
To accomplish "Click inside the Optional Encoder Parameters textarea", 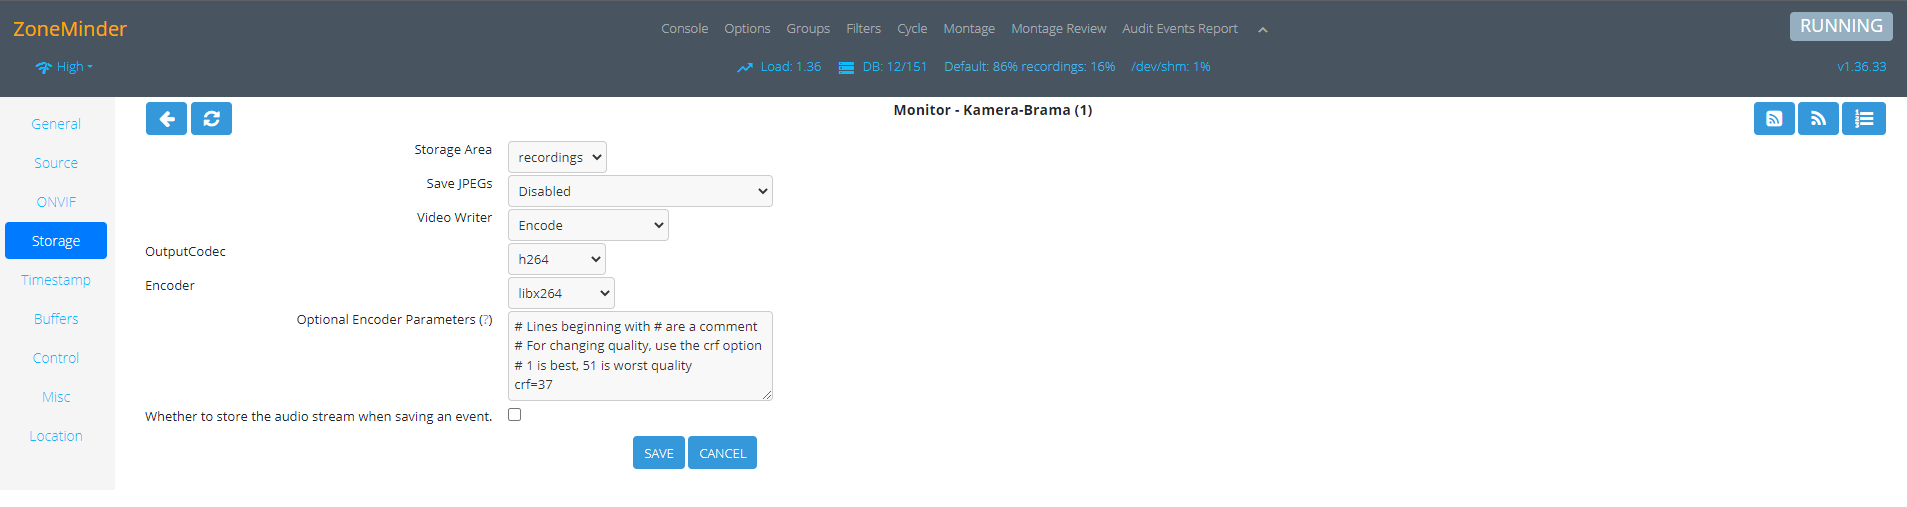I will pos(640,356).
